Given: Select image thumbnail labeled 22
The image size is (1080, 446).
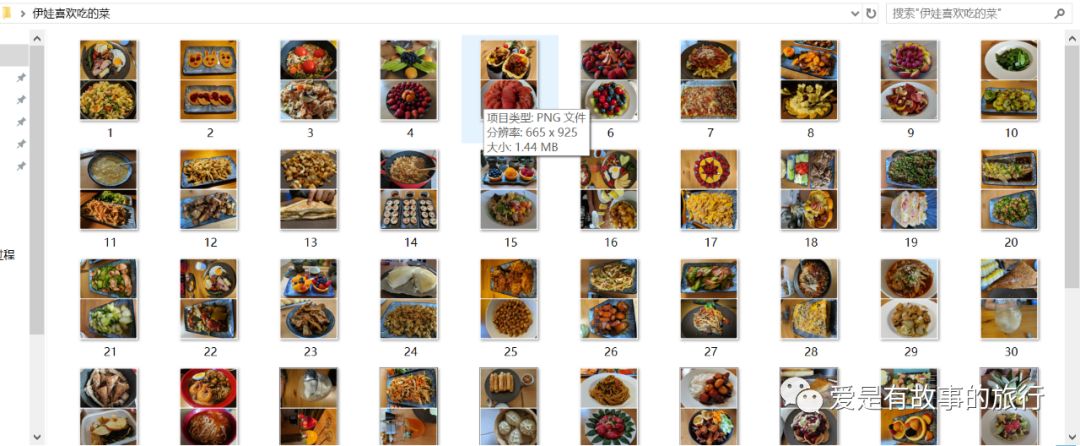Looking at the screenshot, I should coord(209,299).
